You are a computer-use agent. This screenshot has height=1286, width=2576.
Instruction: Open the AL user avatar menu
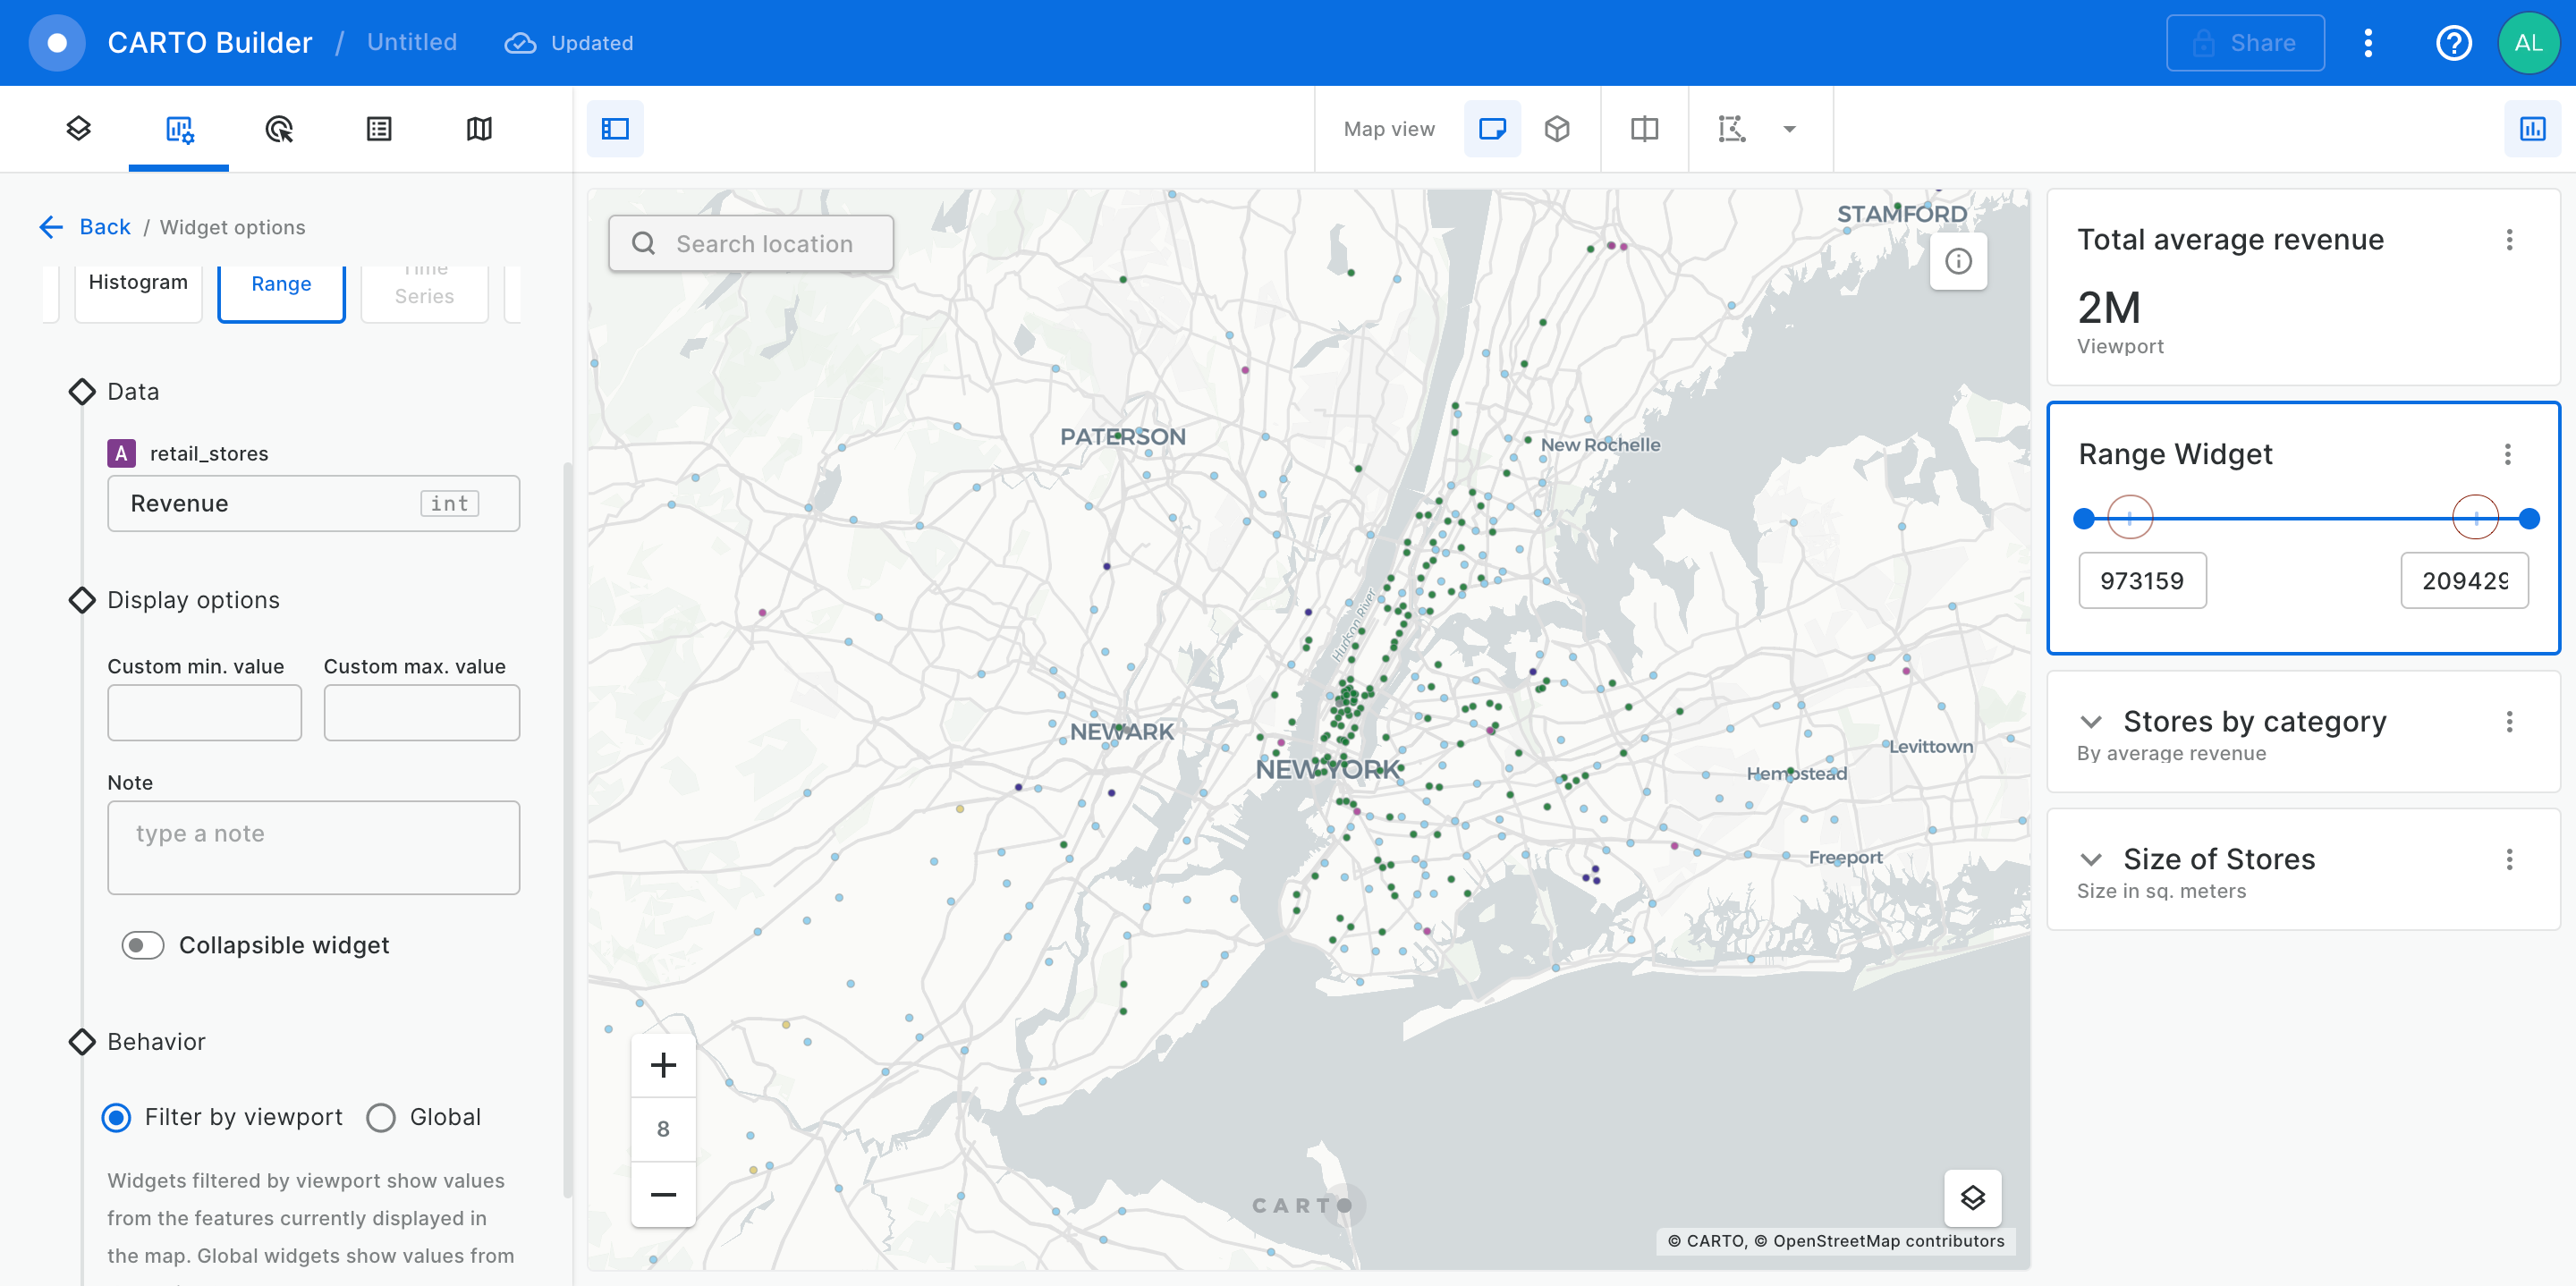[2527, 43]
